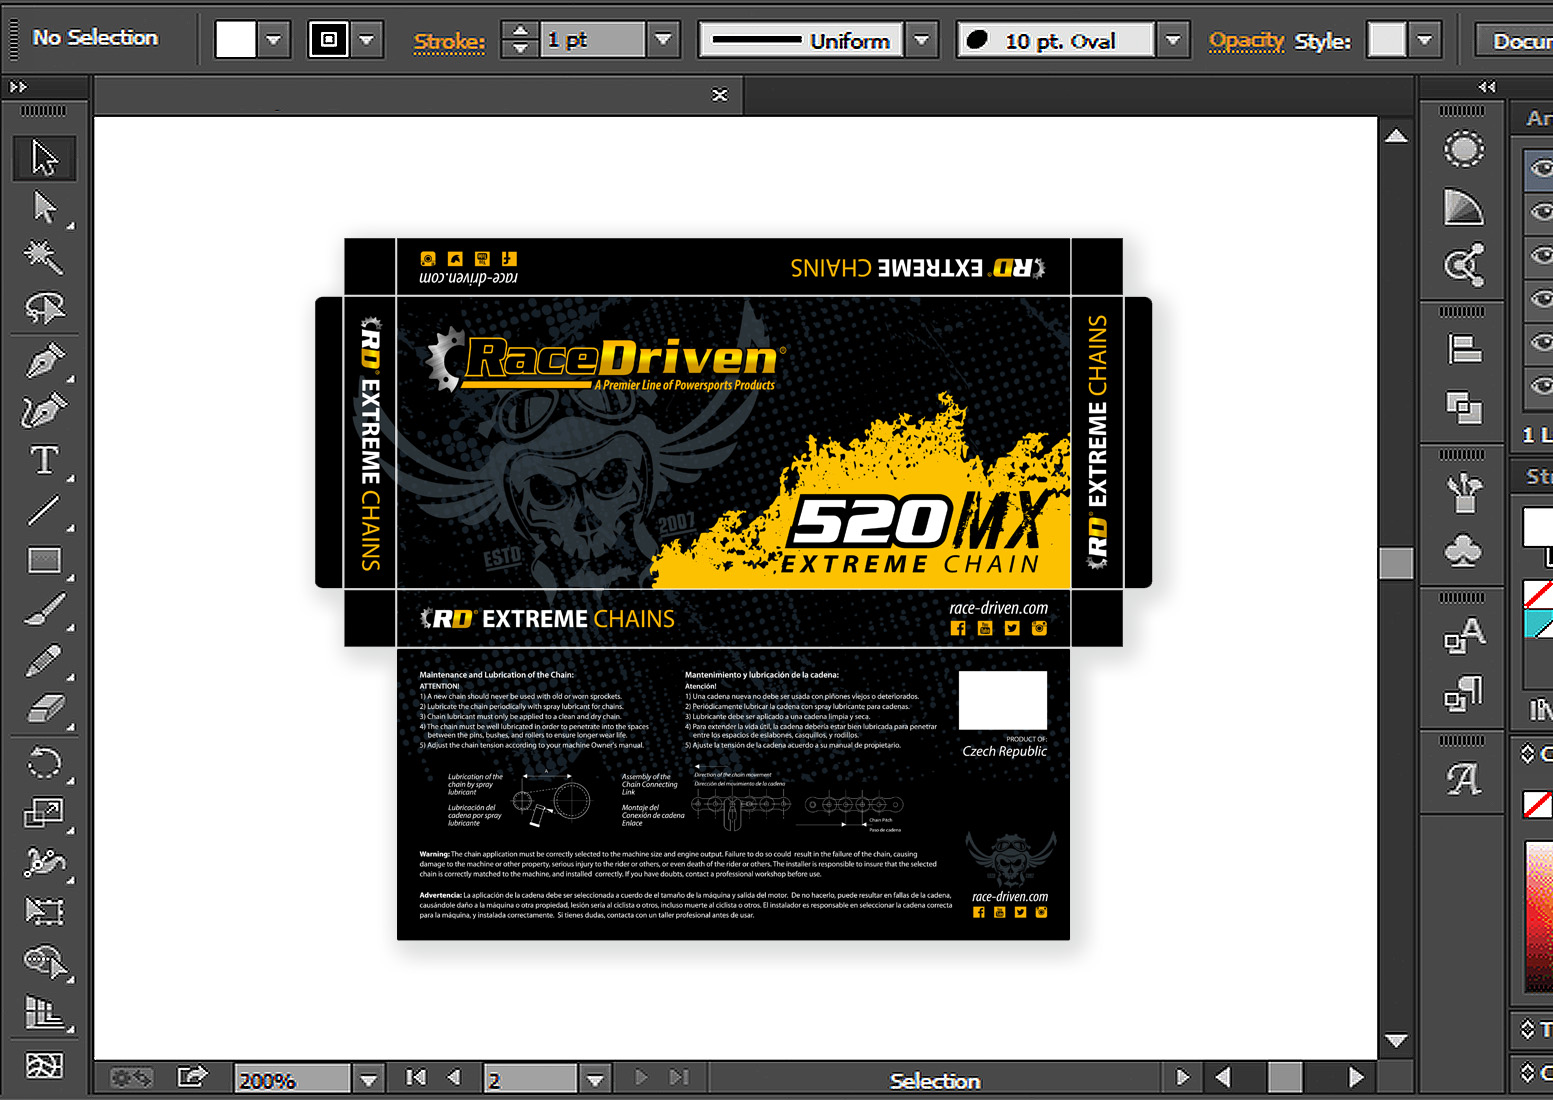Select the Scale tool
Image resolution: width=1553 pixels, height=1100 pixels.
pyautogui.click(x=44, y=813)
